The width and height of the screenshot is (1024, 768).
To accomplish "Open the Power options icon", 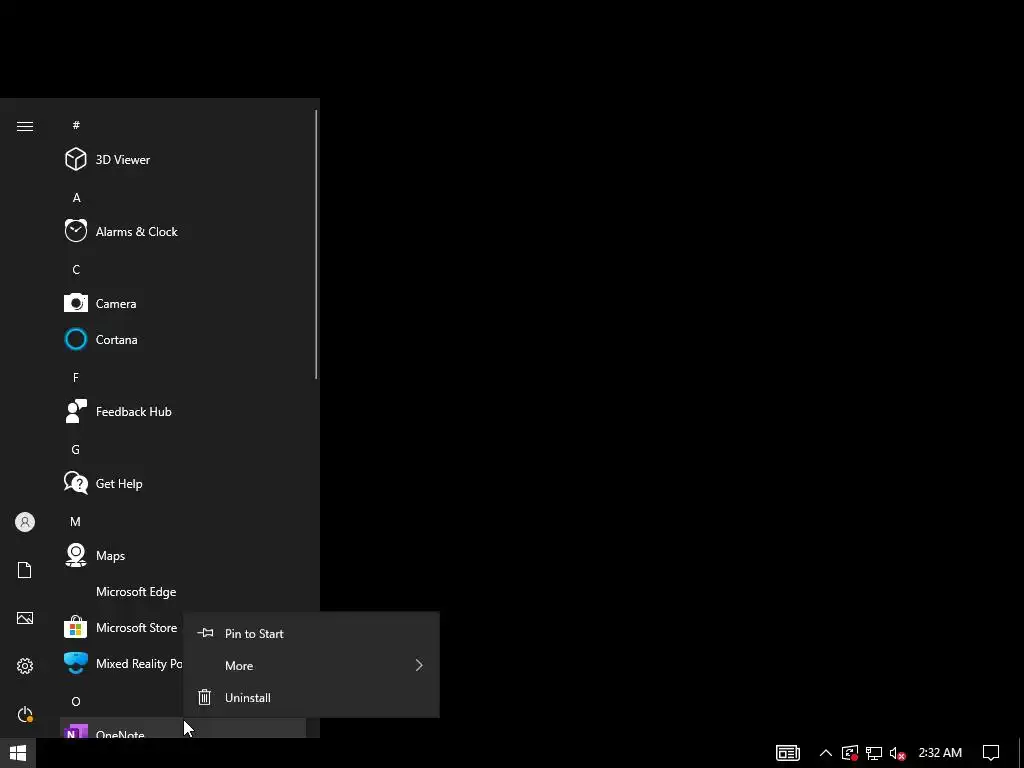I will click(x=25, y=714).
